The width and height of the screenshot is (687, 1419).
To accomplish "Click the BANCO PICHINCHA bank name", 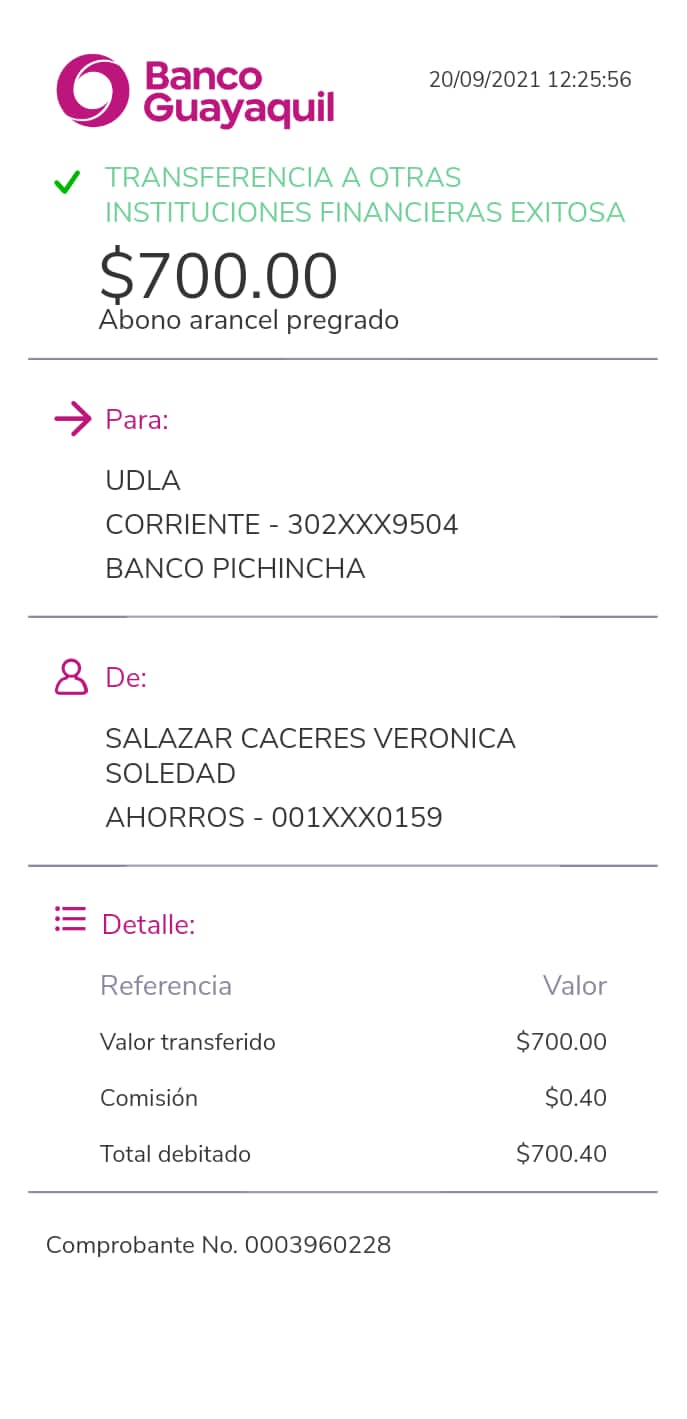I will click(235, 569).
